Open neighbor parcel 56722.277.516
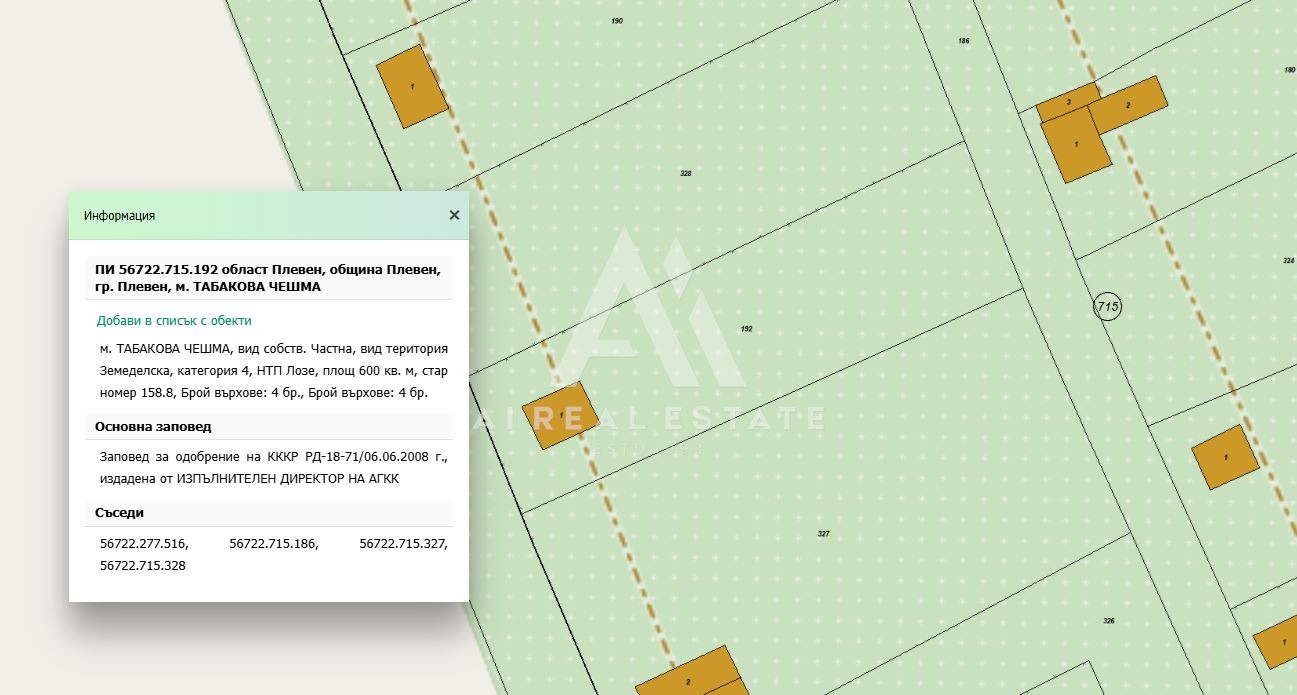 click(x=144, y=544)
